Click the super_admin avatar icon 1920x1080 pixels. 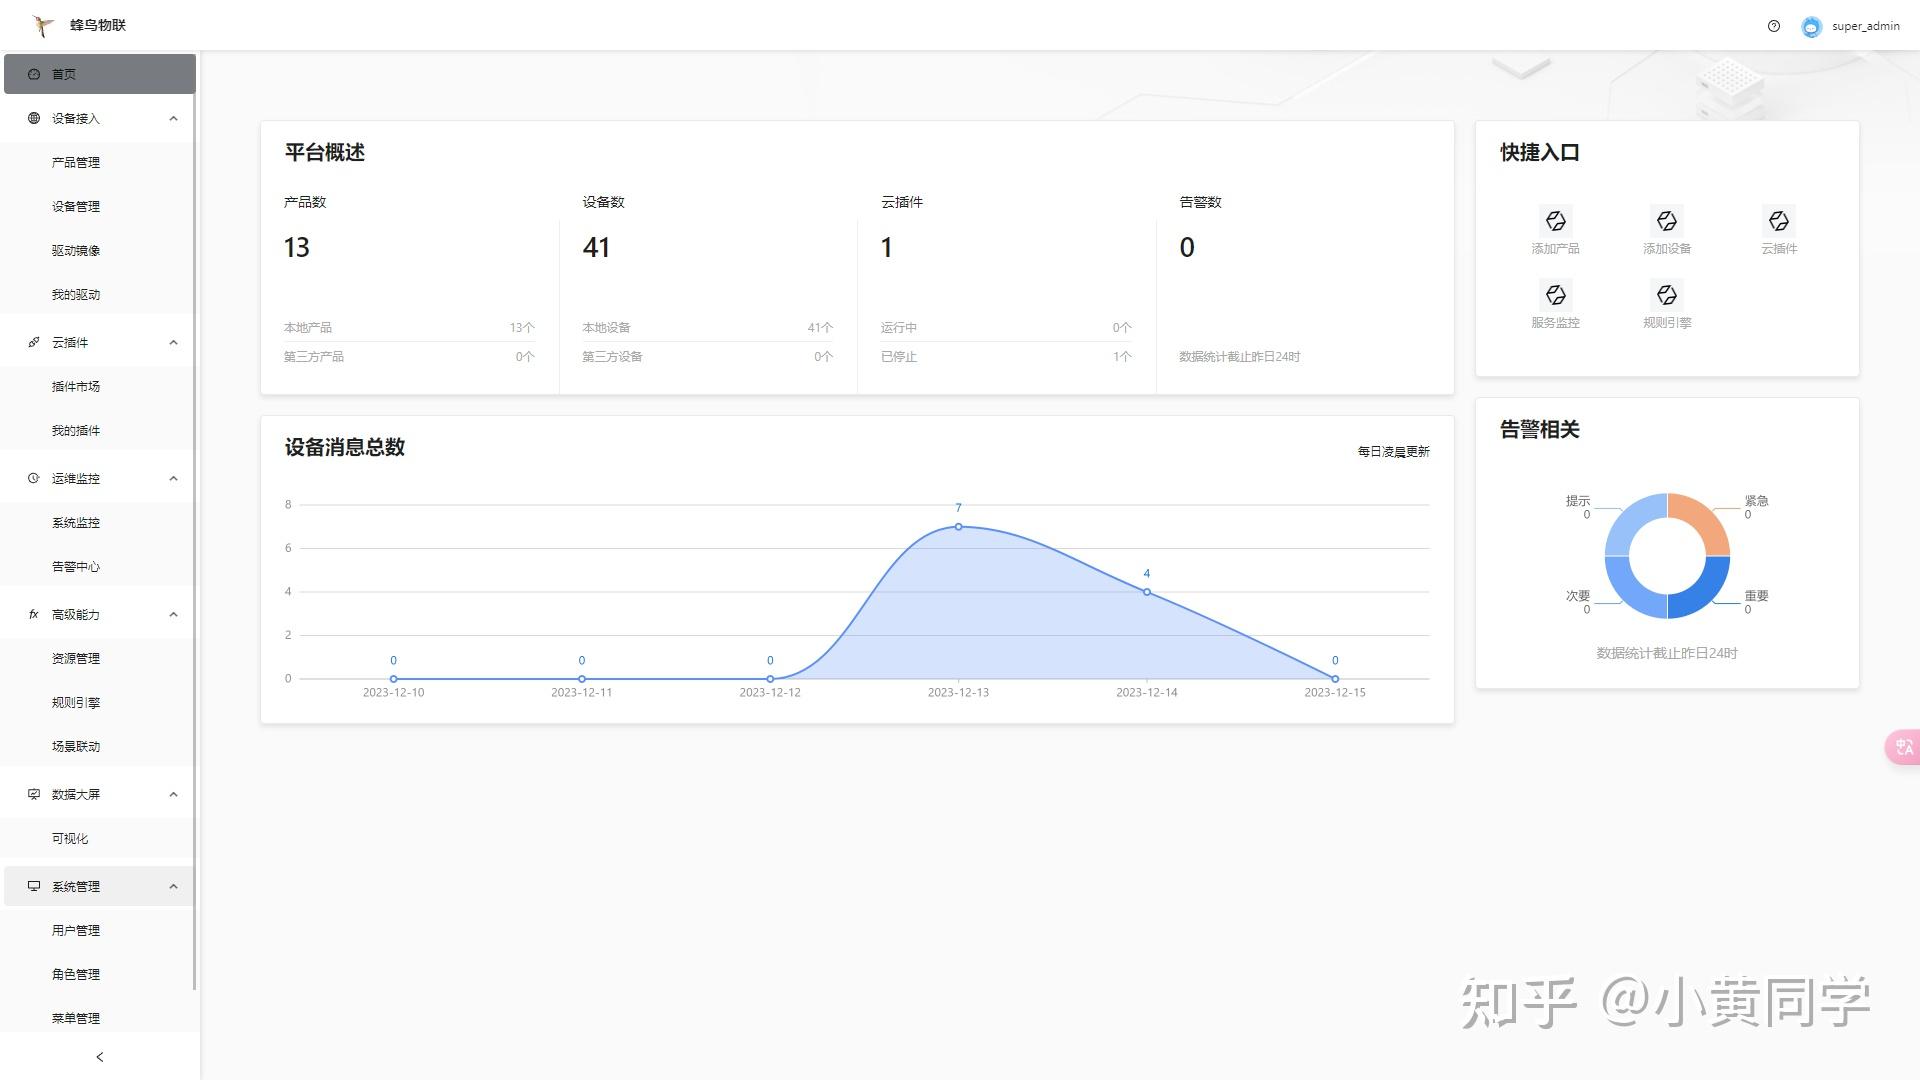click(1811, 27)
